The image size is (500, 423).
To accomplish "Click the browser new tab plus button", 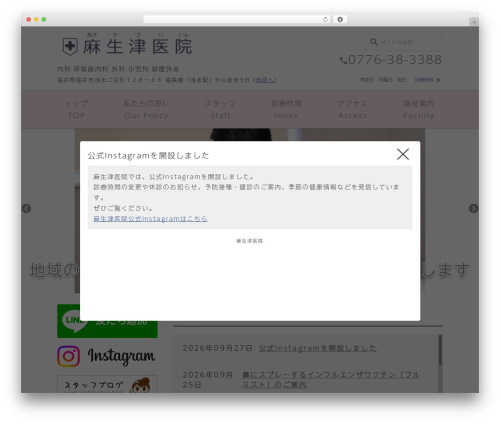I will point(474,22).
